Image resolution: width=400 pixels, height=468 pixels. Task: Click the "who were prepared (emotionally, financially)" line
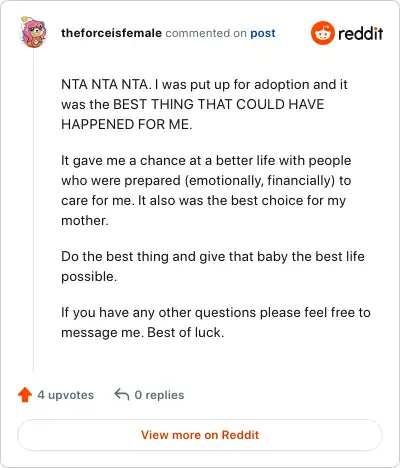(206, 181)
